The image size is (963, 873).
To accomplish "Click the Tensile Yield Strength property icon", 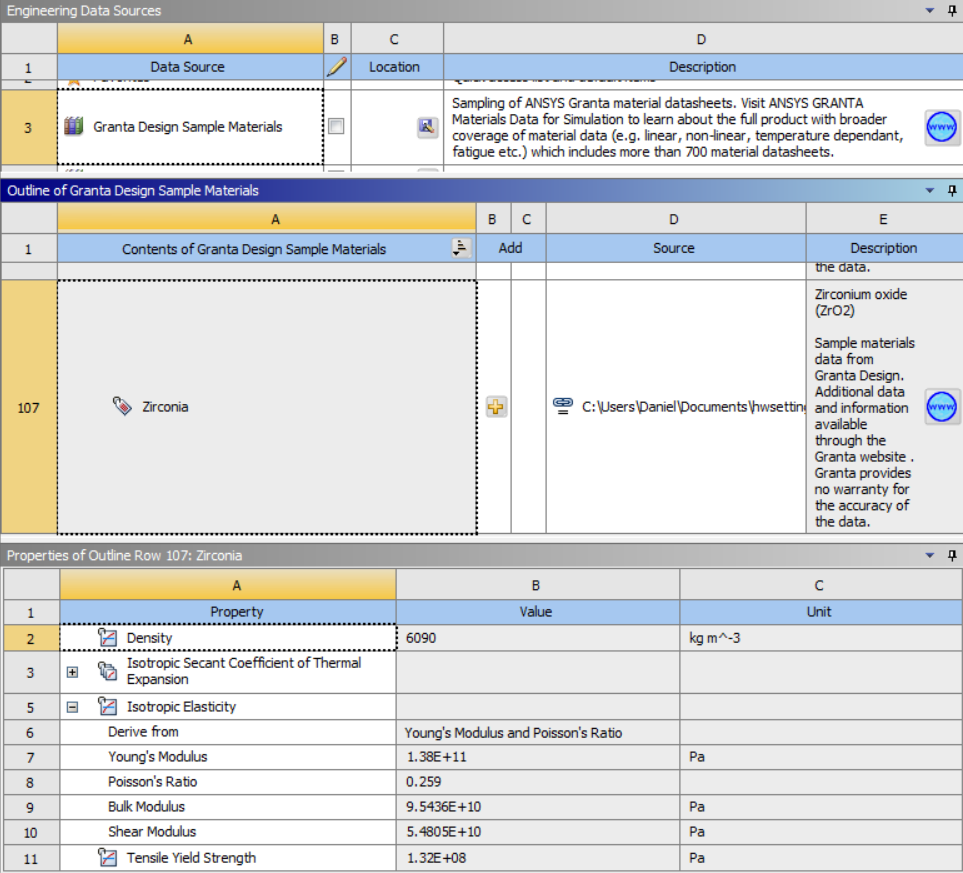I will [x=108, y=858].
